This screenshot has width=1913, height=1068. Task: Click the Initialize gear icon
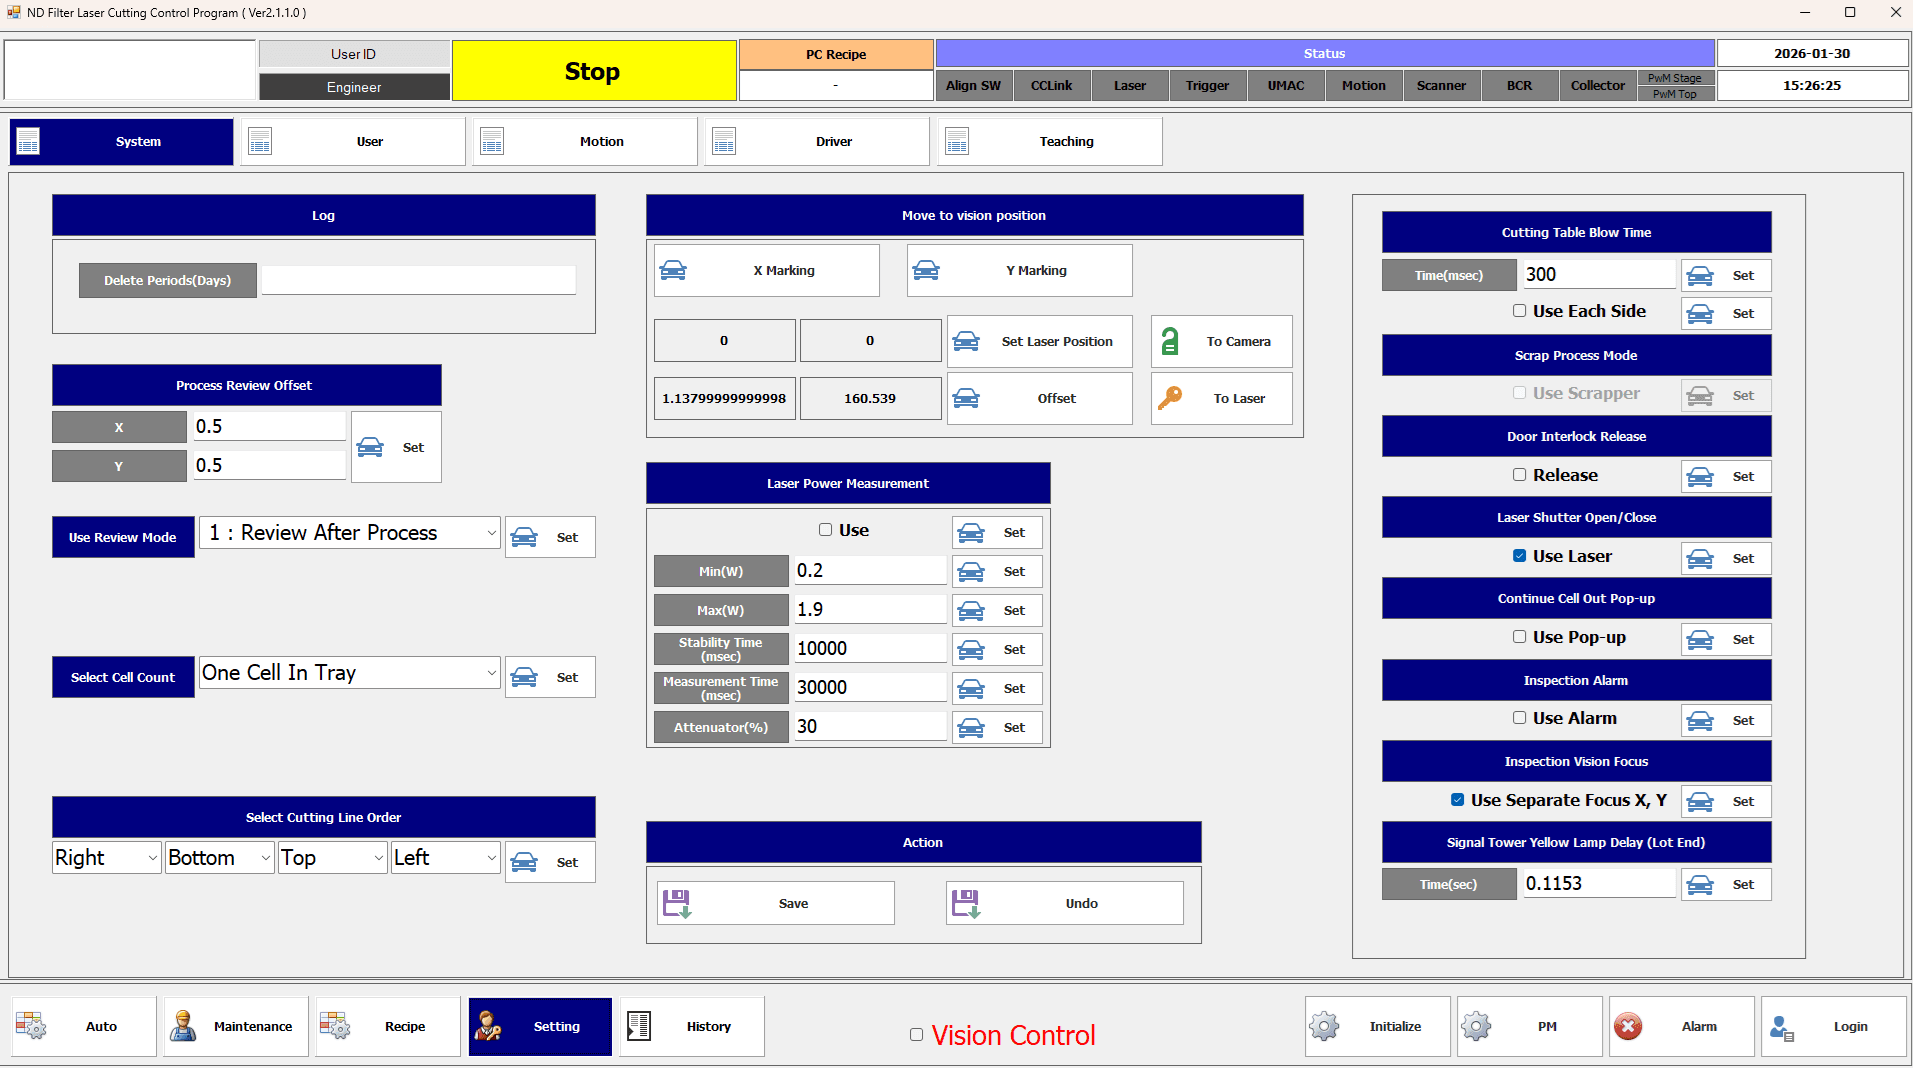(1324, 1026)
